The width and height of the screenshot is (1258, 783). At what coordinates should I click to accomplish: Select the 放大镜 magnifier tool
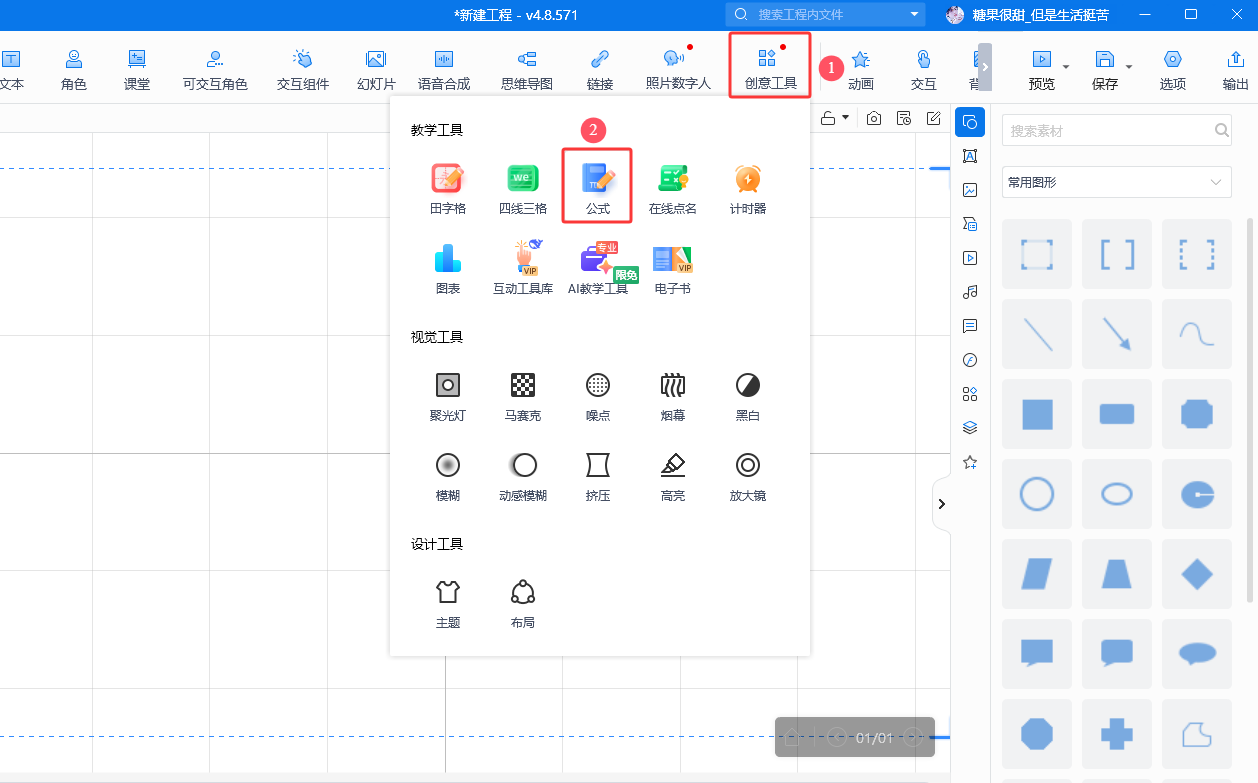pyautogui.click(x=747, y=473)
